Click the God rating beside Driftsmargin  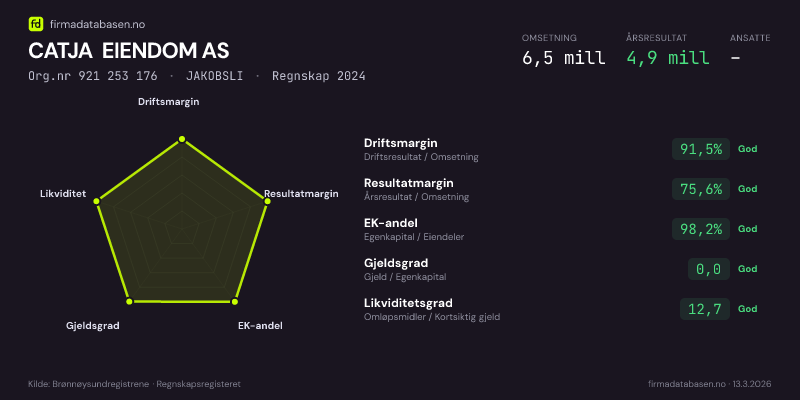pos(748,149)
